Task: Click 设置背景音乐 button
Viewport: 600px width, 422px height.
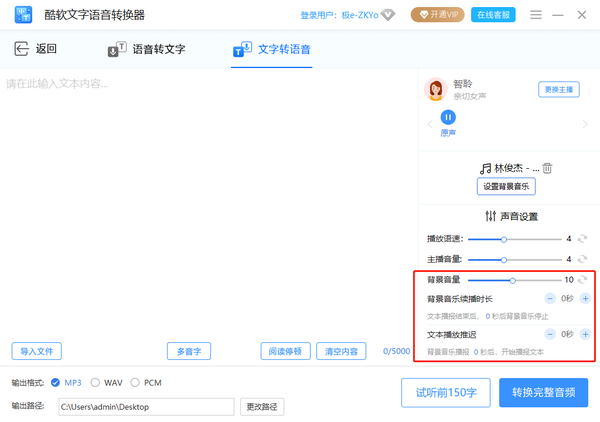Action: point(506,187)
